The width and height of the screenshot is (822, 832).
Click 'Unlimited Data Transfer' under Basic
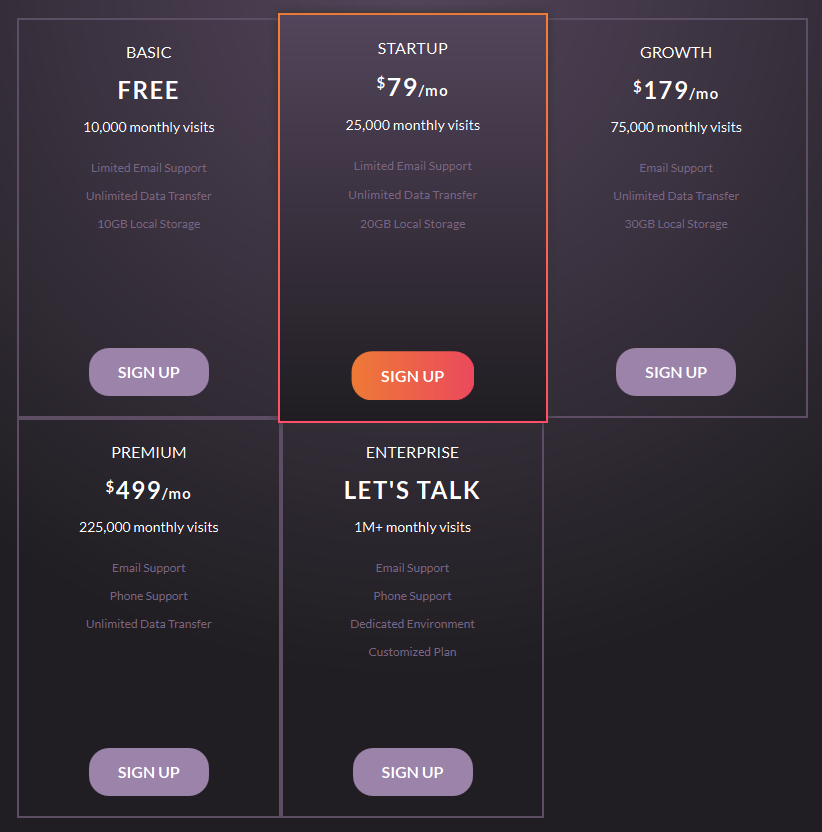tap(148, 195)
